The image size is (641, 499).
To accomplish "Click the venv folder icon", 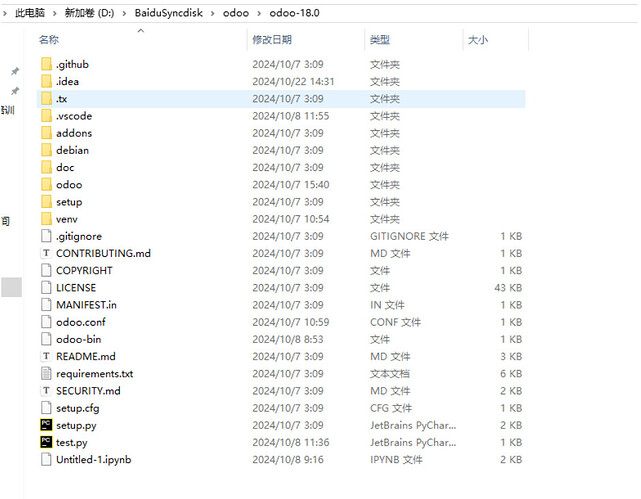I will pos(46,219).
